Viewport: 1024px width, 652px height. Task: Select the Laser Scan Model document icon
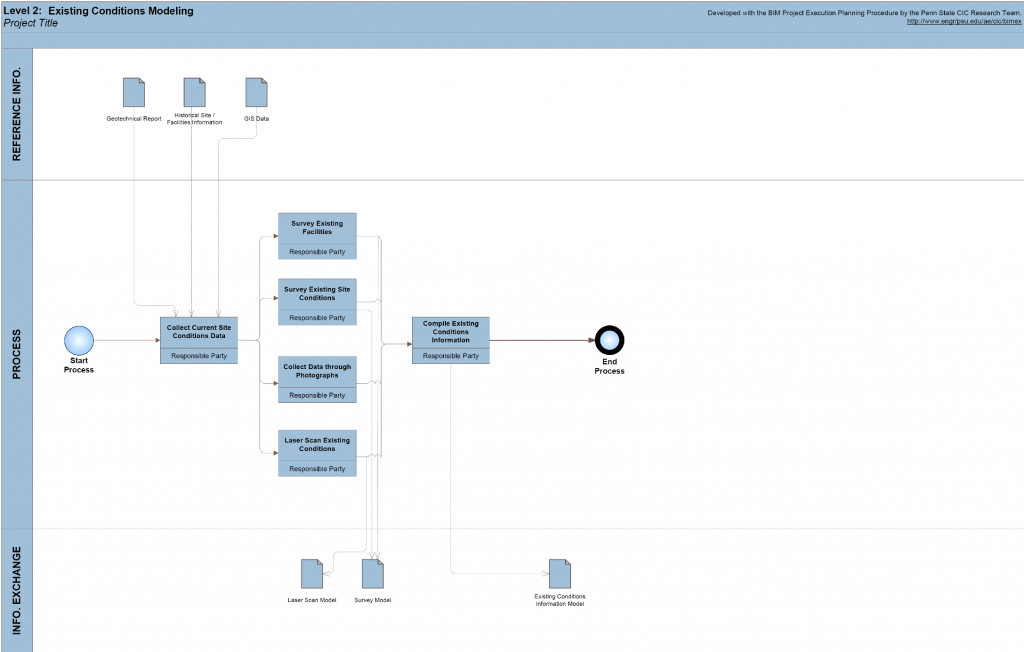pos(312,574)
